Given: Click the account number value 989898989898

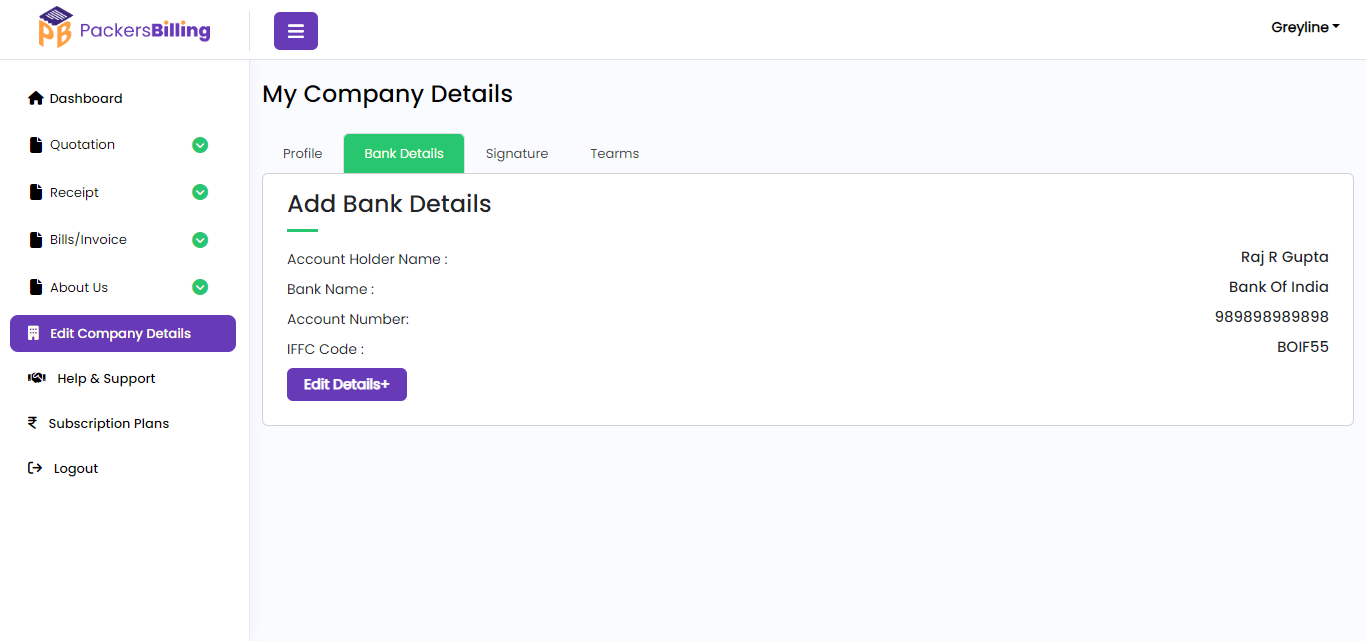Looking at the screenshot, I should point(1271,317).
